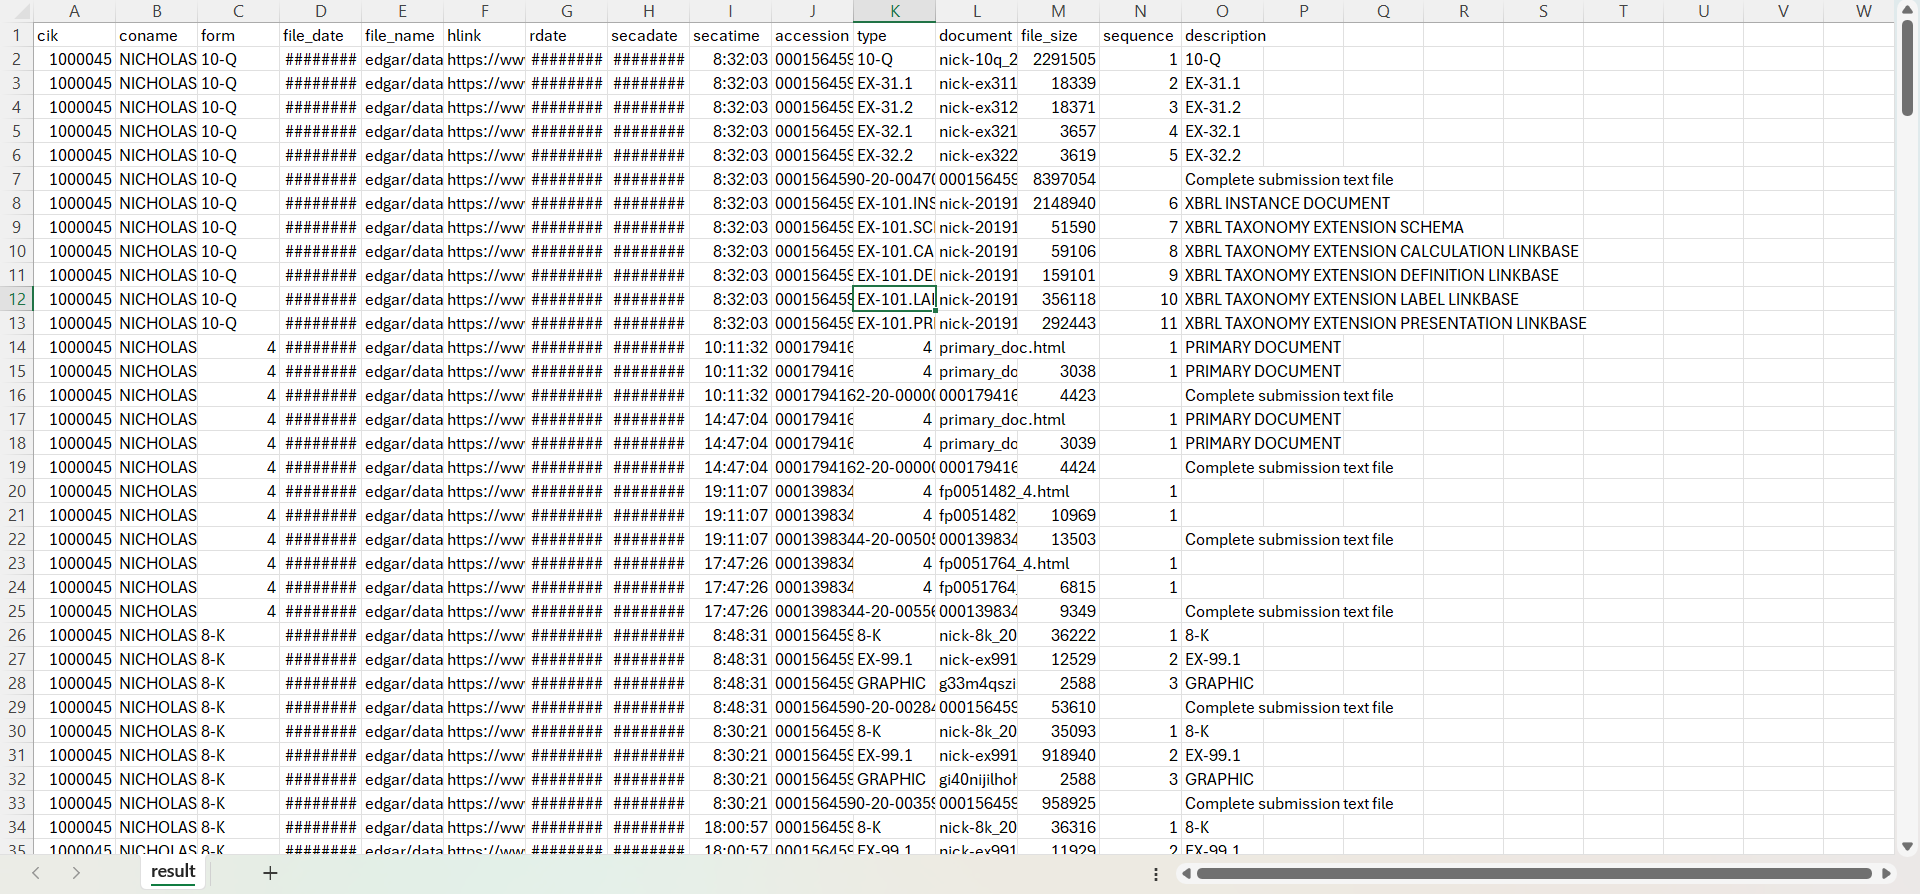Click file size cell 958925

1058,803
